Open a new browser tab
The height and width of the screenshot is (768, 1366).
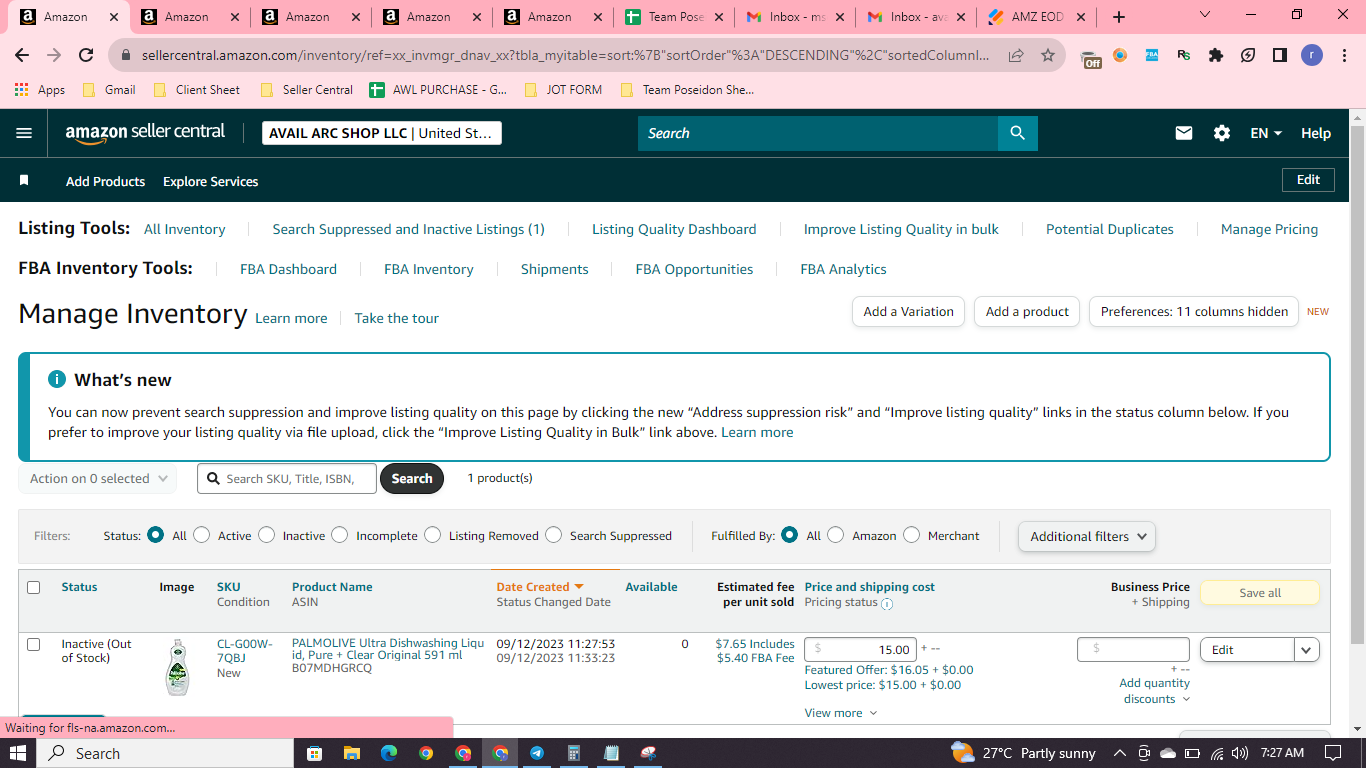tap(1119, 17)
